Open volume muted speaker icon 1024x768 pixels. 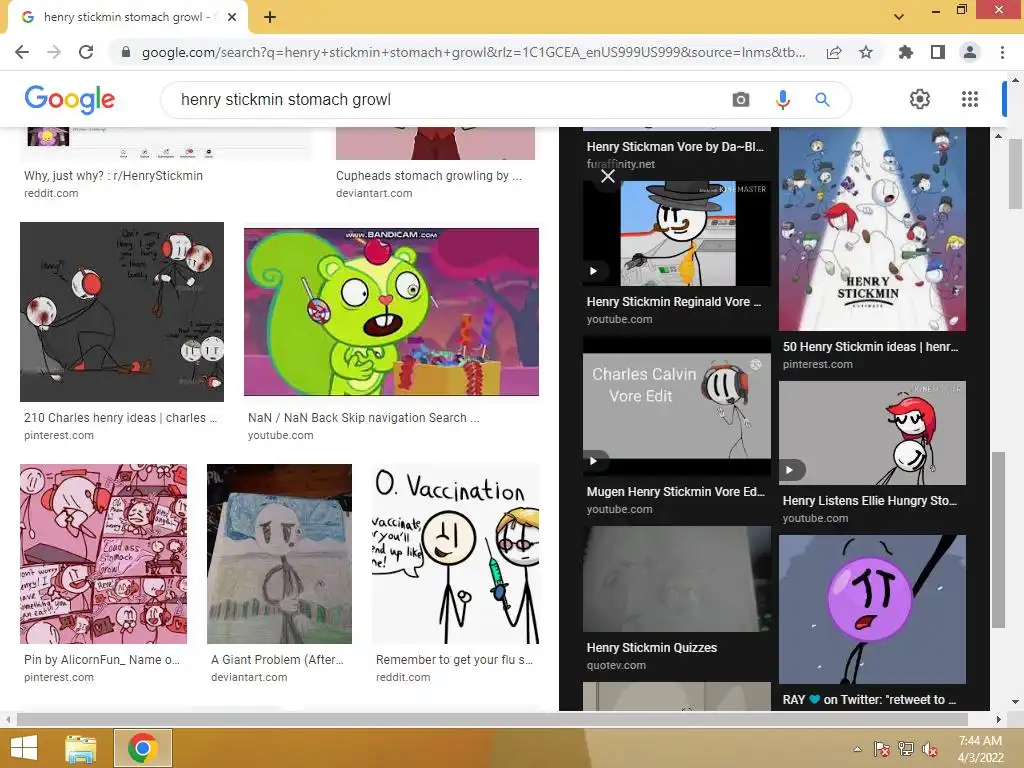930,749
